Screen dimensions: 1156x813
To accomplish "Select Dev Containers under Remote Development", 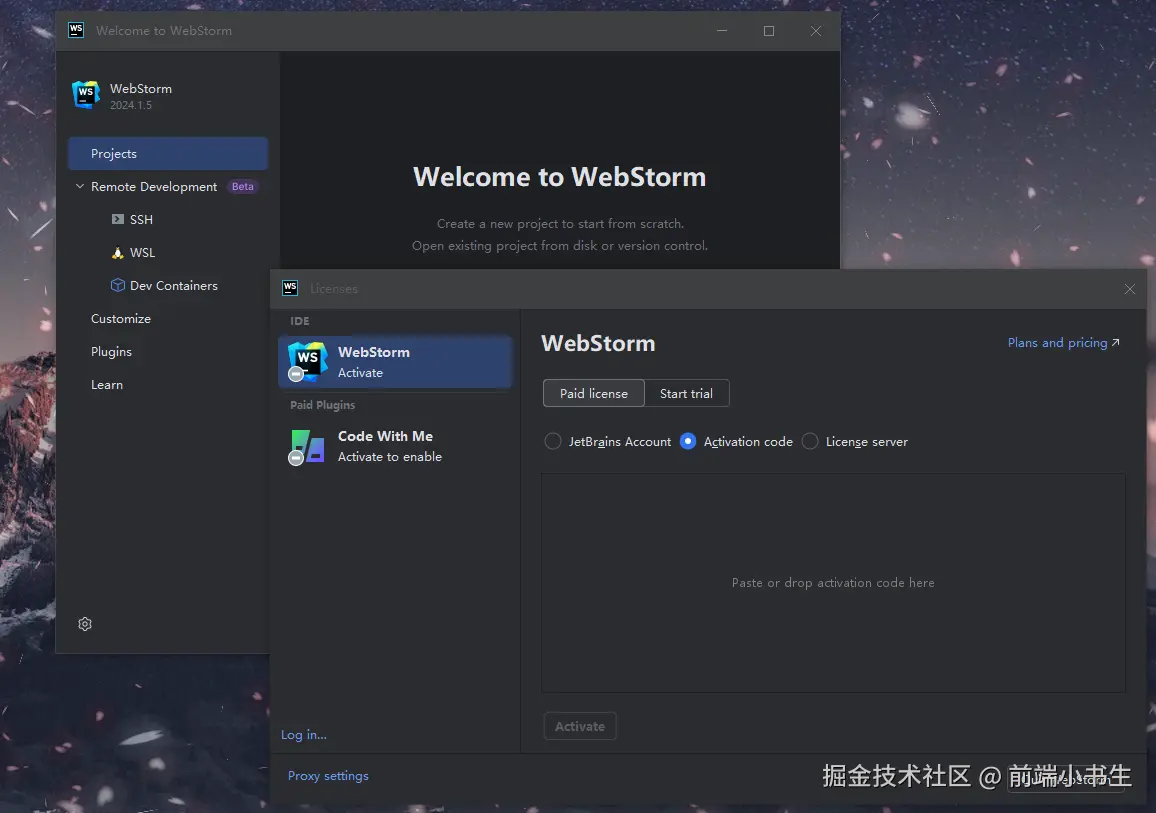I will point(174,286).
